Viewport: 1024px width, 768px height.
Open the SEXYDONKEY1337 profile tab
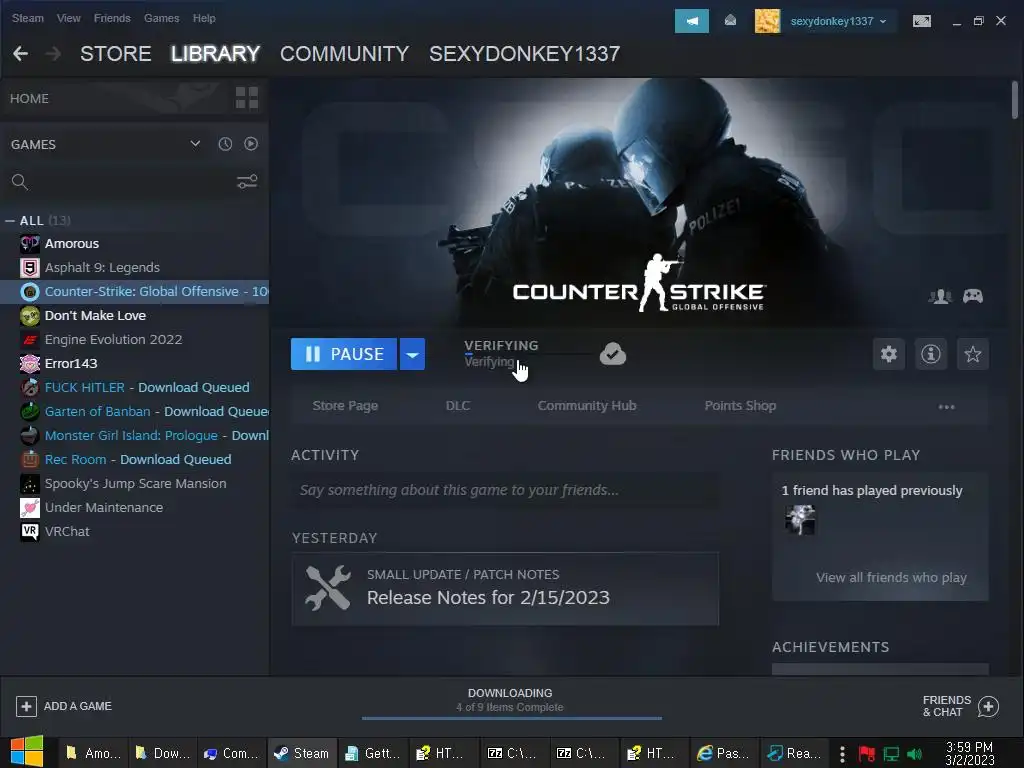(524, 54)
